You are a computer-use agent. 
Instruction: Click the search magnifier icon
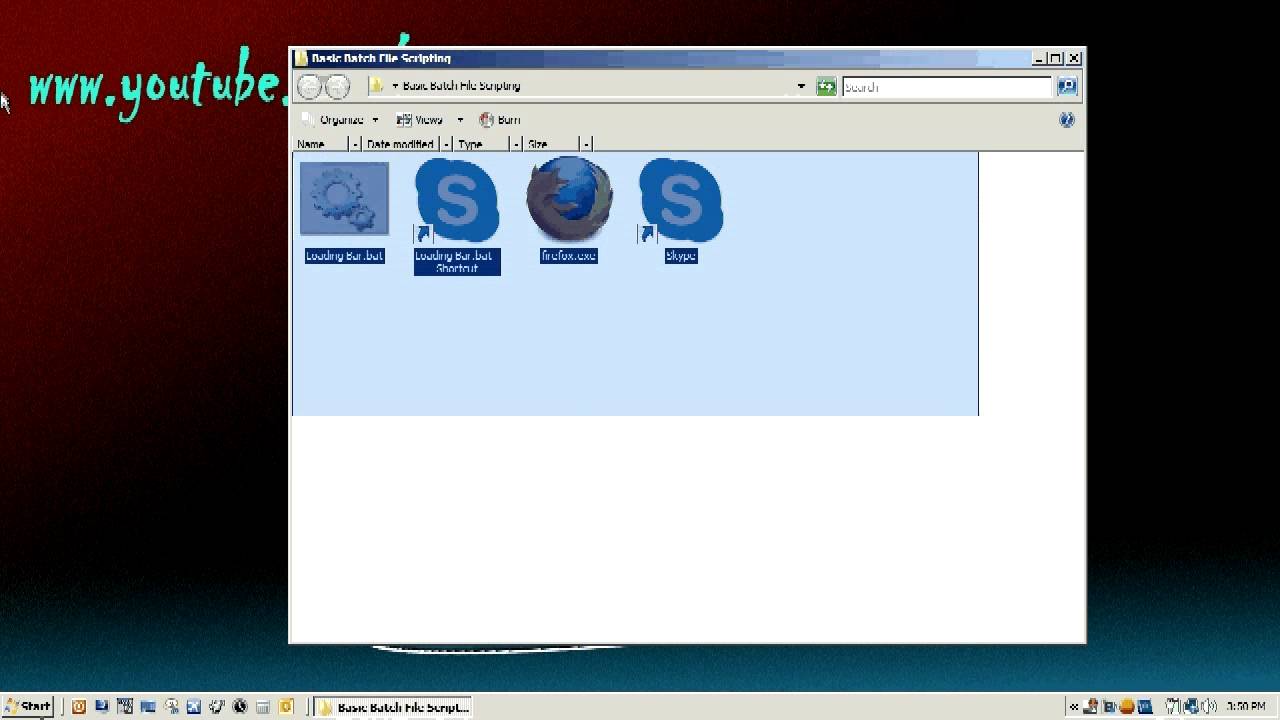(1066, 86)
